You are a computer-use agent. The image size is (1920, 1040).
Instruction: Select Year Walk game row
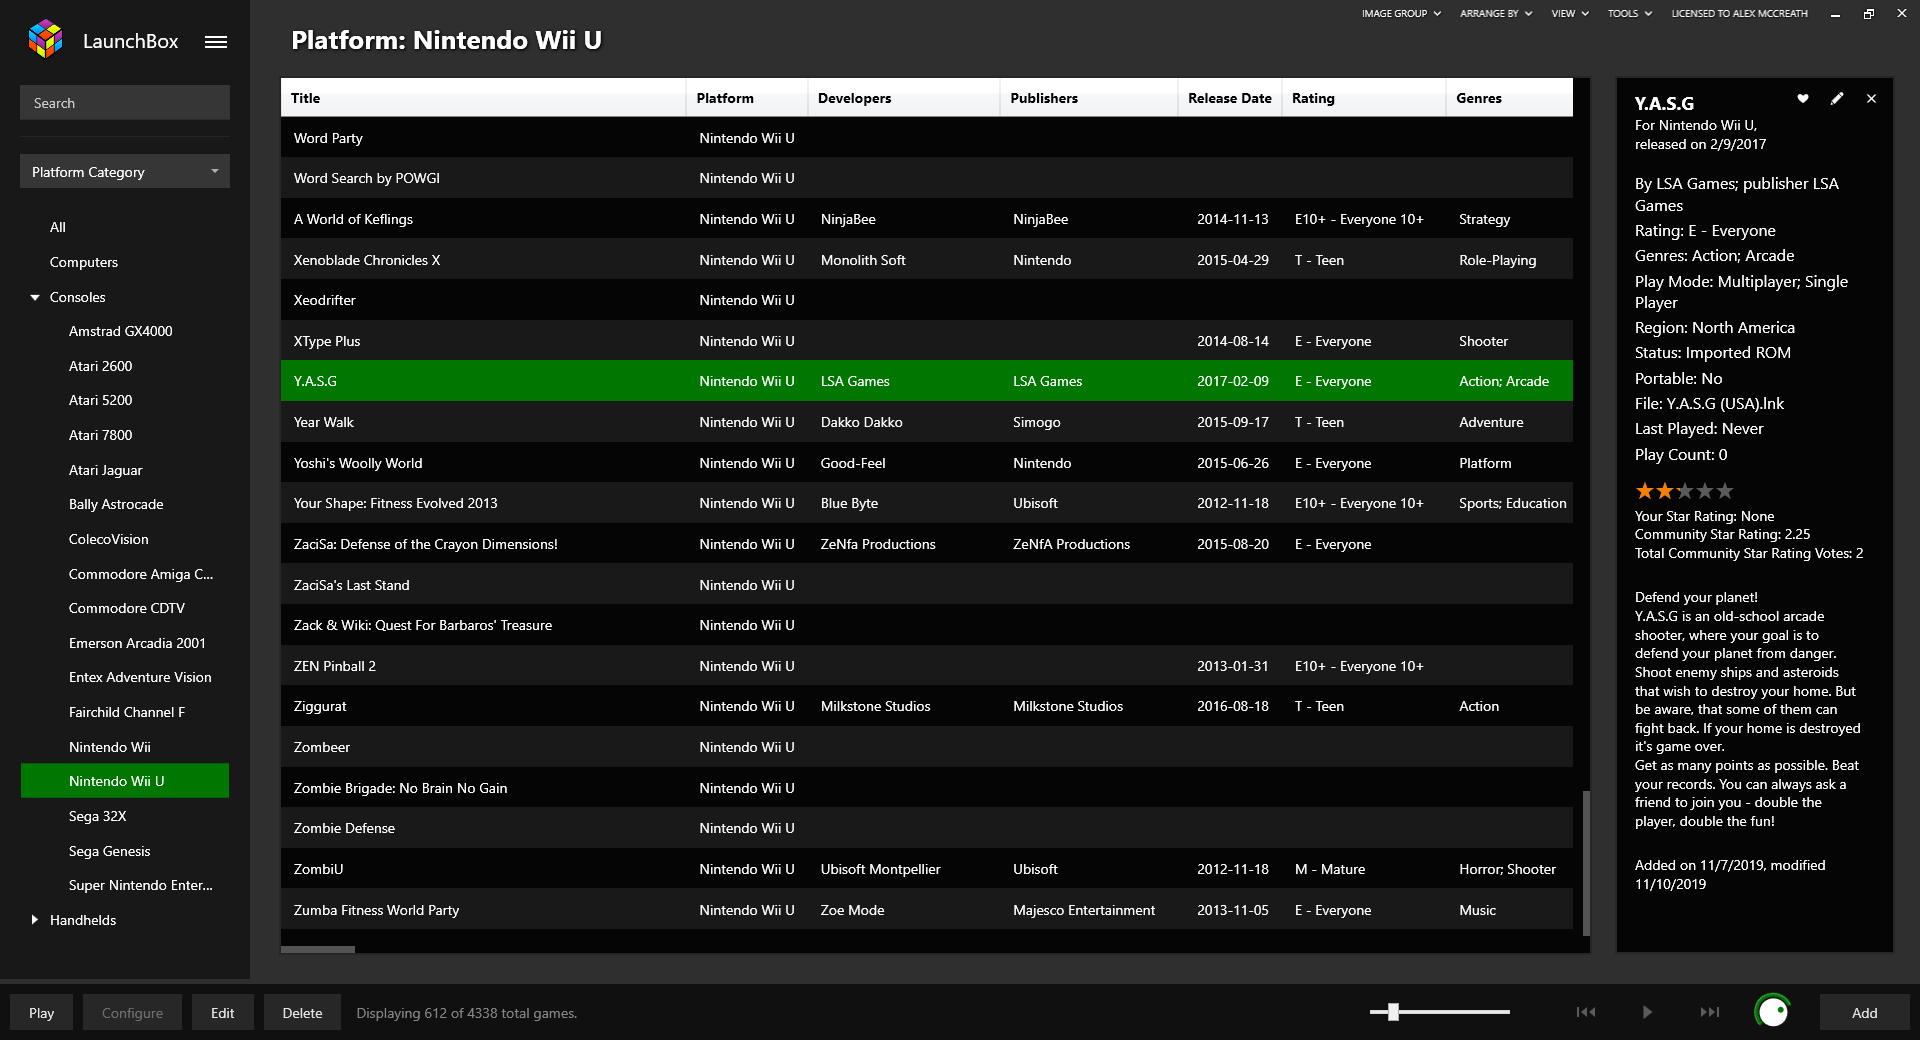(x=927, y=422)
